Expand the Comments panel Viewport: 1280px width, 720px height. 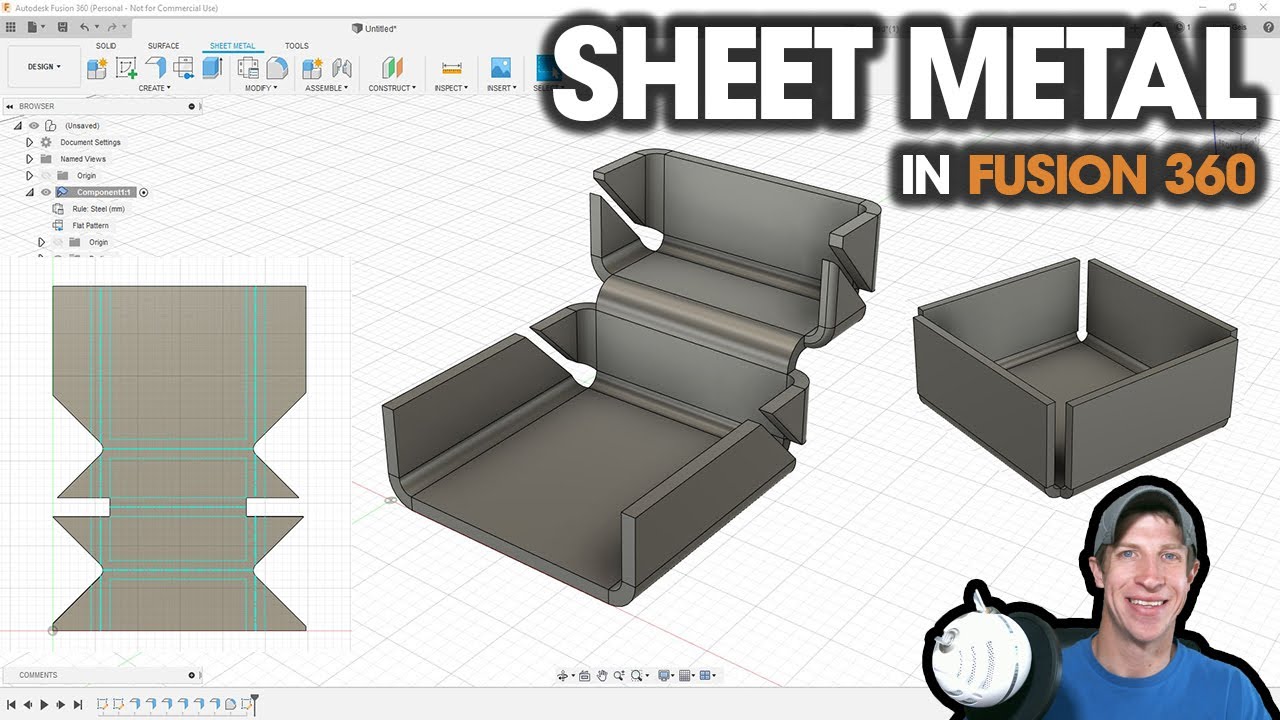click(x=192, y=675)
